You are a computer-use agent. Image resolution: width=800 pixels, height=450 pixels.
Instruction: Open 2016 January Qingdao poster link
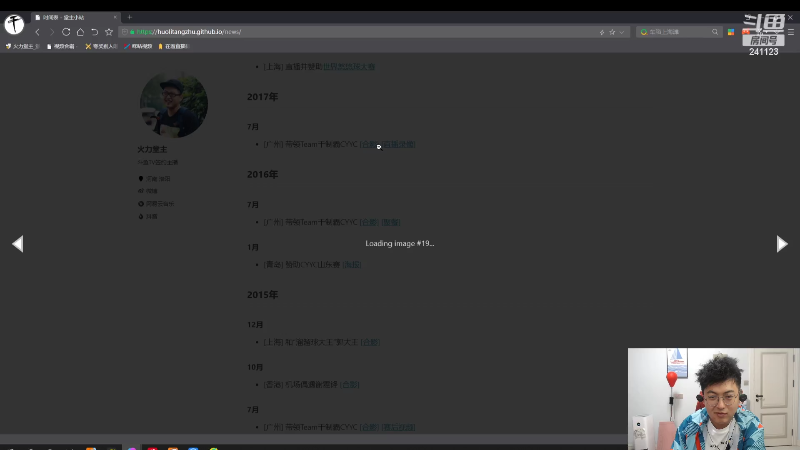352,265
